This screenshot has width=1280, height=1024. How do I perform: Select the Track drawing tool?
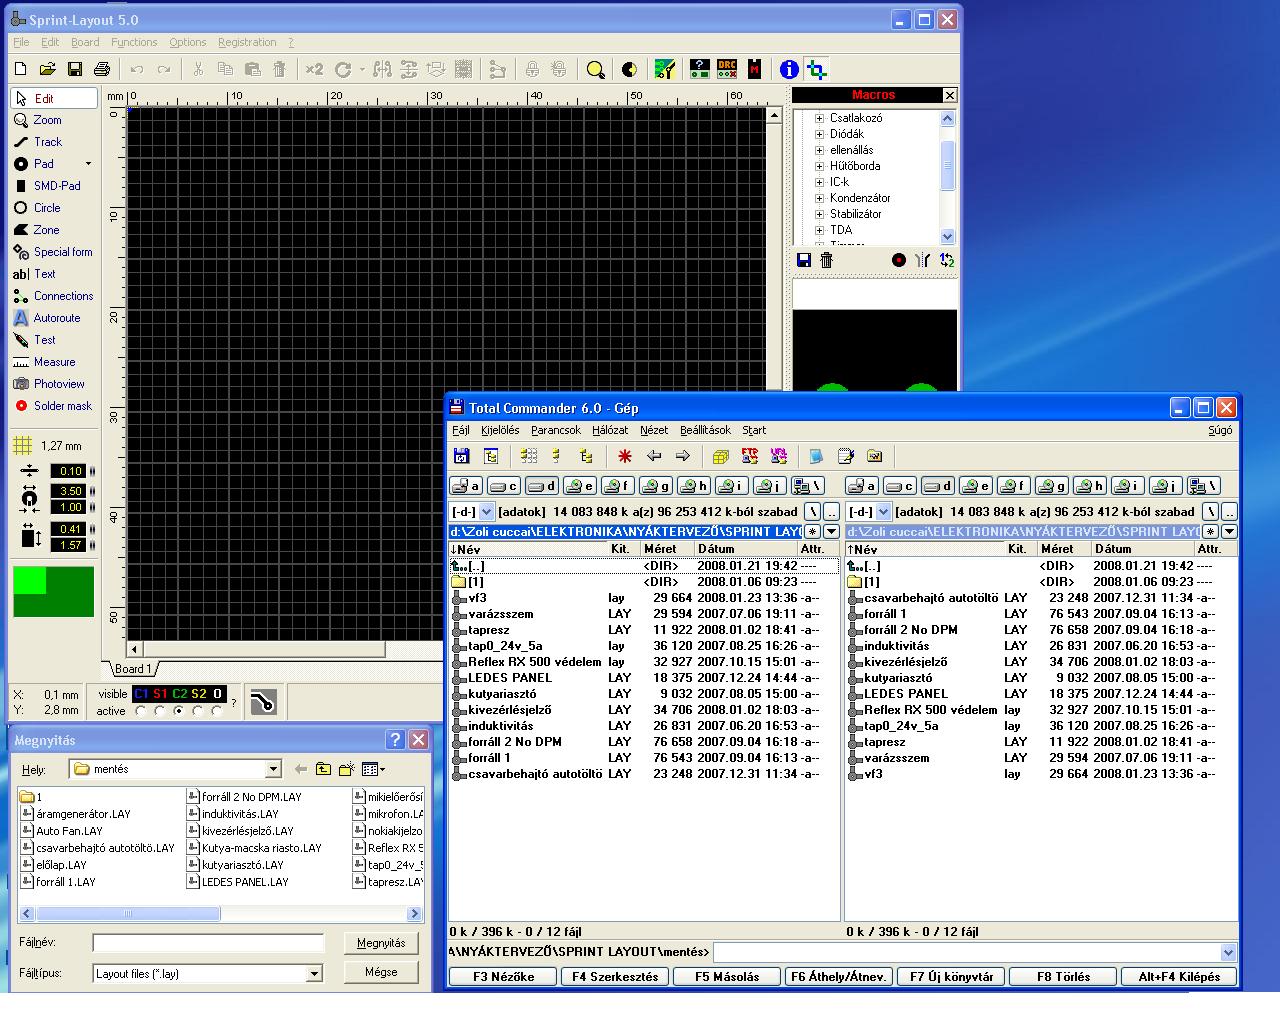(47, 142)
